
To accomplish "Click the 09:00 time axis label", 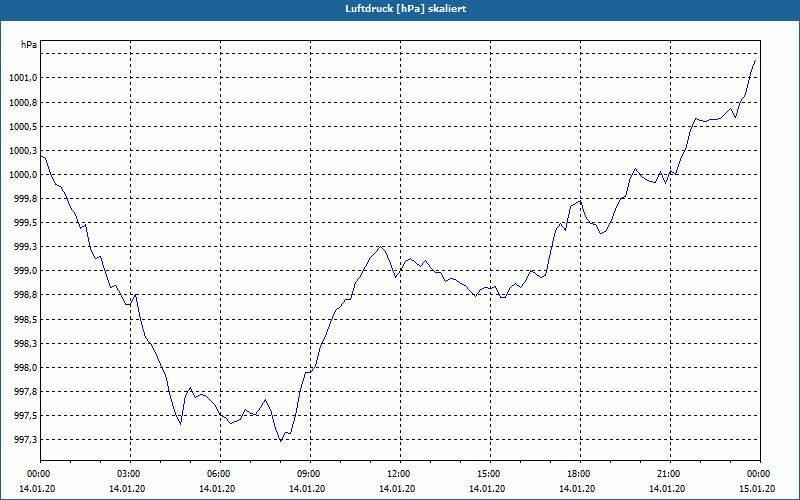I will coord(310,474).
